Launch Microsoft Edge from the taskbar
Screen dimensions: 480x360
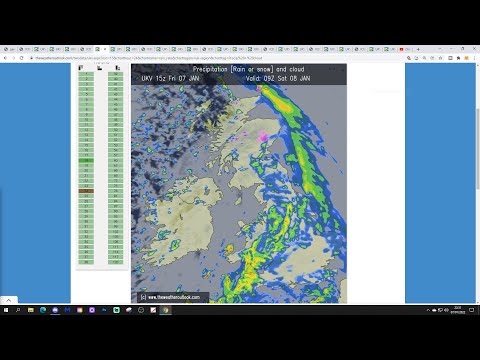pos(43,310)
